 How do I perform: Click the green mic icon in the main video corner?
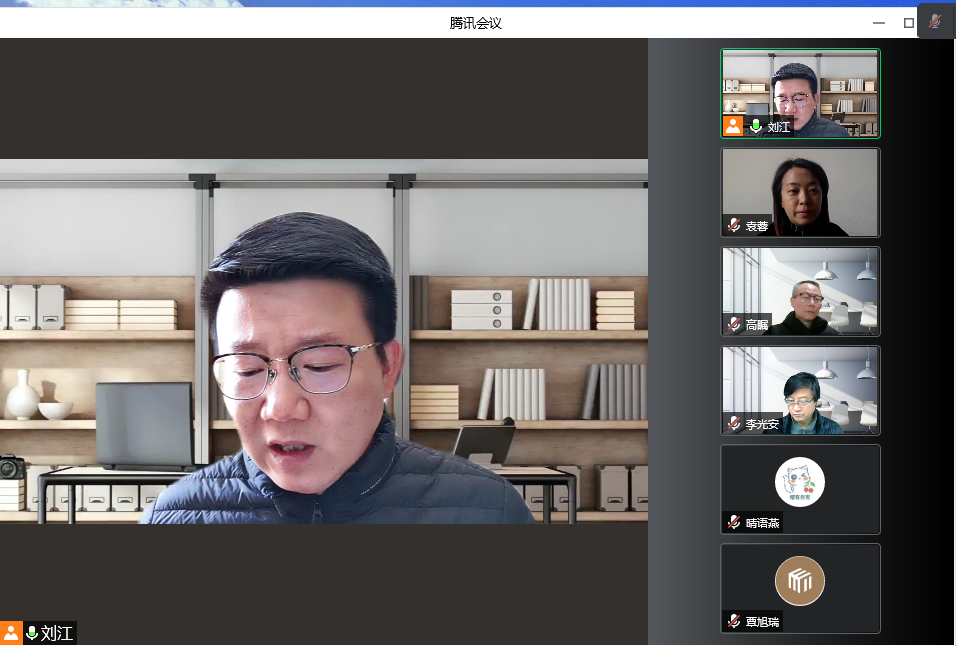tap(32, 633)
